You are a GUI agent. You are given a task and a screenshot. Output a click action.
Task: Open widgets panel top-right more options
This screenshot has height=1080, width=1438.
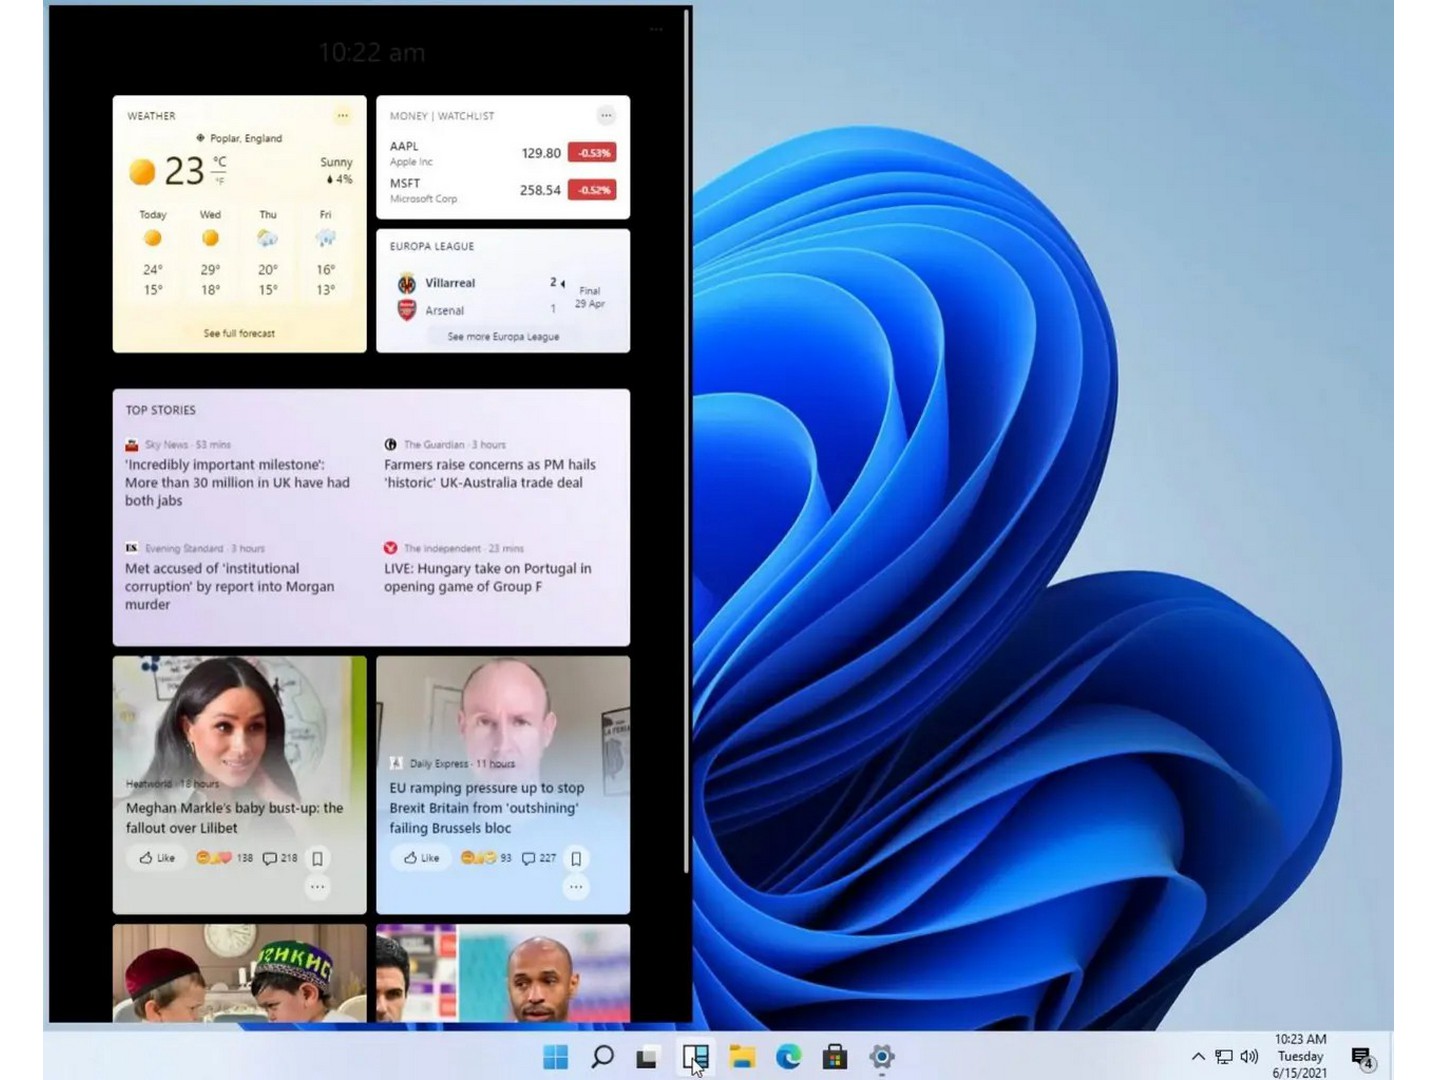656,29
